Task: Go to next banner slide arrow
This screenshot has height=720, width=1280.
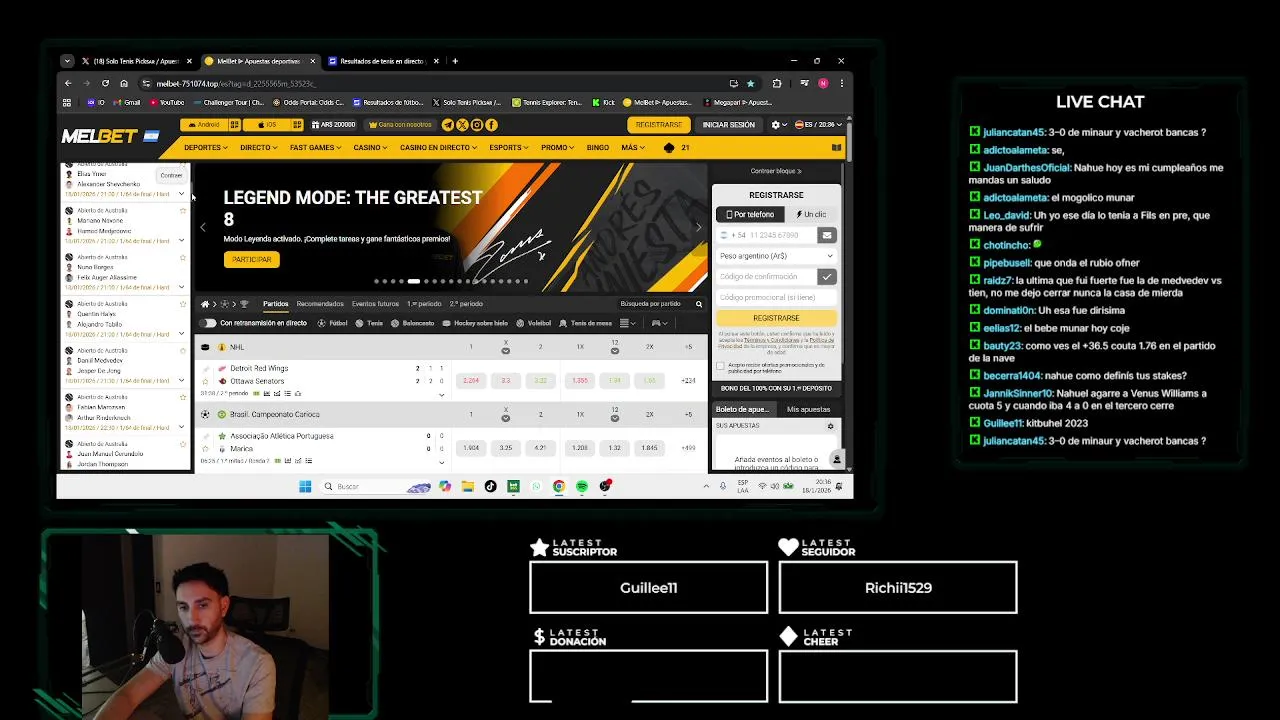Action: (699, 227)
